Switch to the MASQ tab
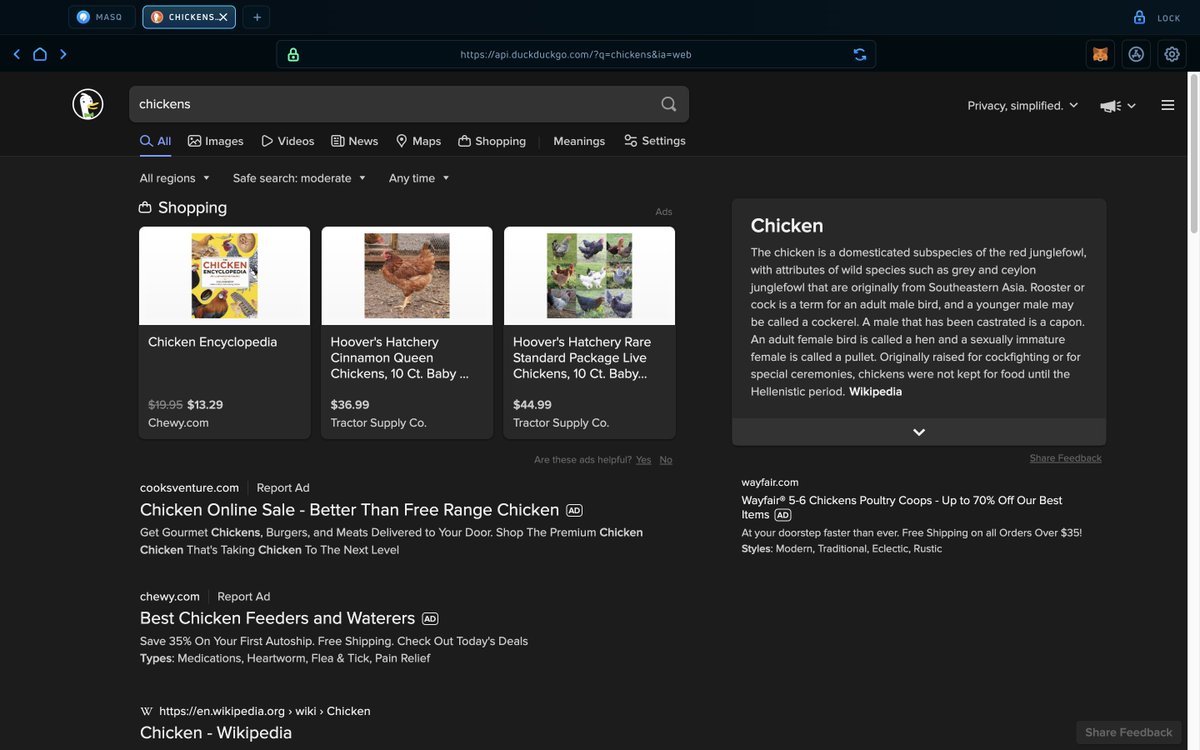The height and width of the screenshot is (750, 1200). [102, 17]
